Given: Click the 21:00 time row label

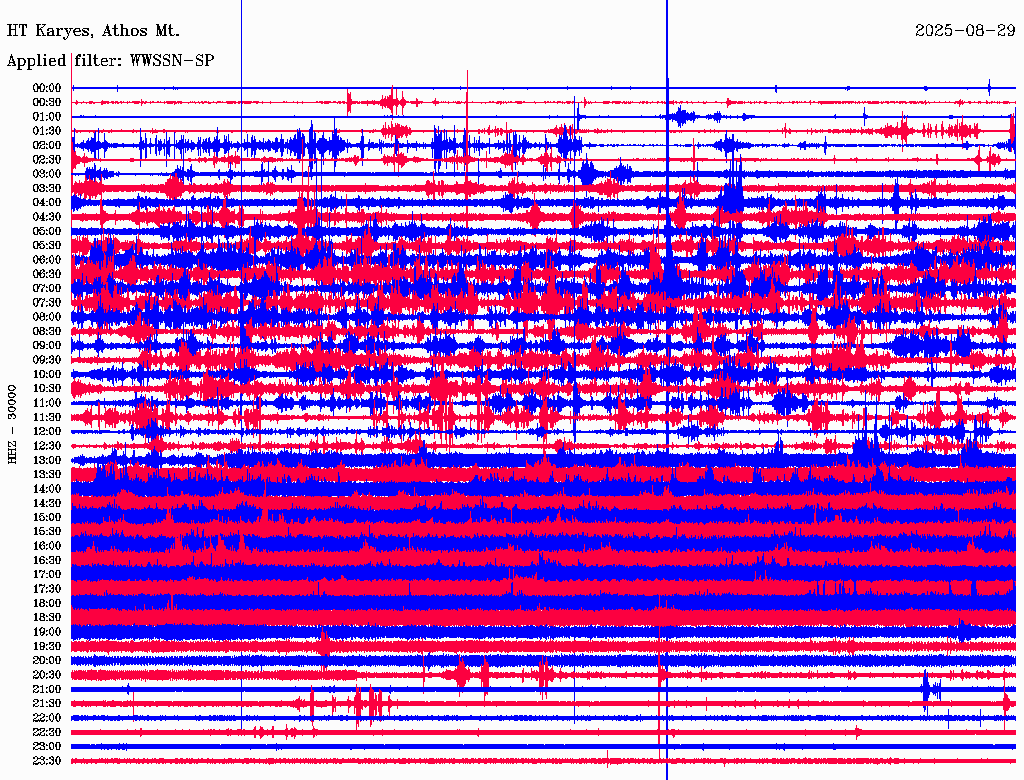Looking at the screenshot, I should tap(47, 690).
